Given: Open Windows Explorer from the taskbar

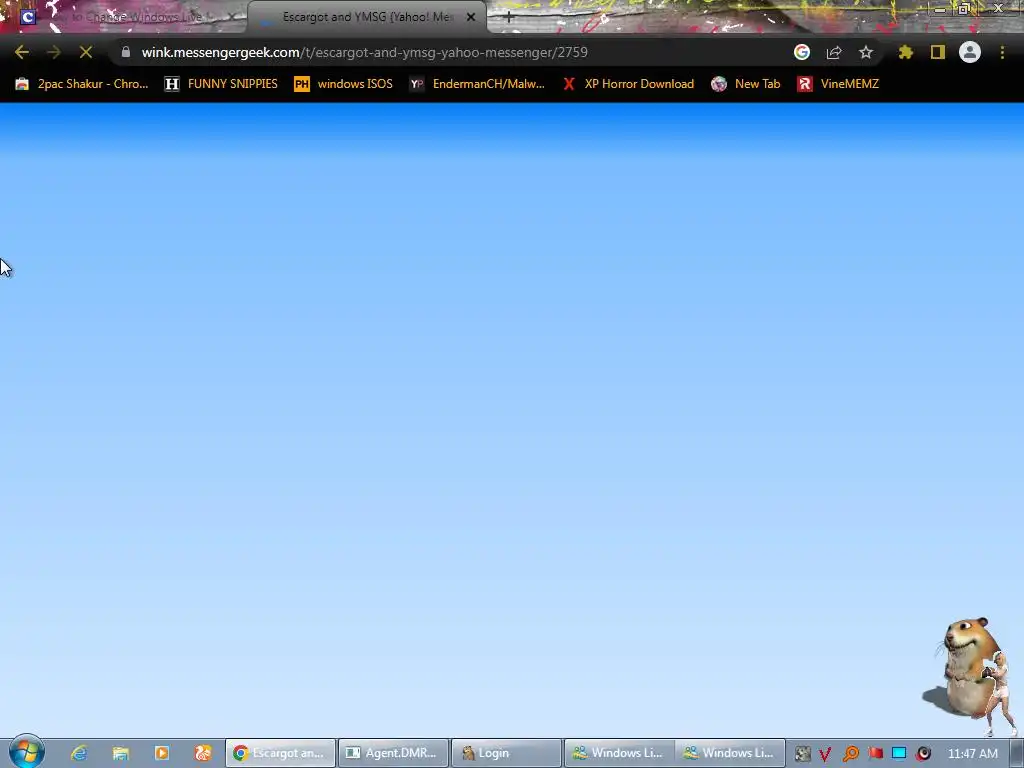Looking at the screenshot, I should point(121,753).
